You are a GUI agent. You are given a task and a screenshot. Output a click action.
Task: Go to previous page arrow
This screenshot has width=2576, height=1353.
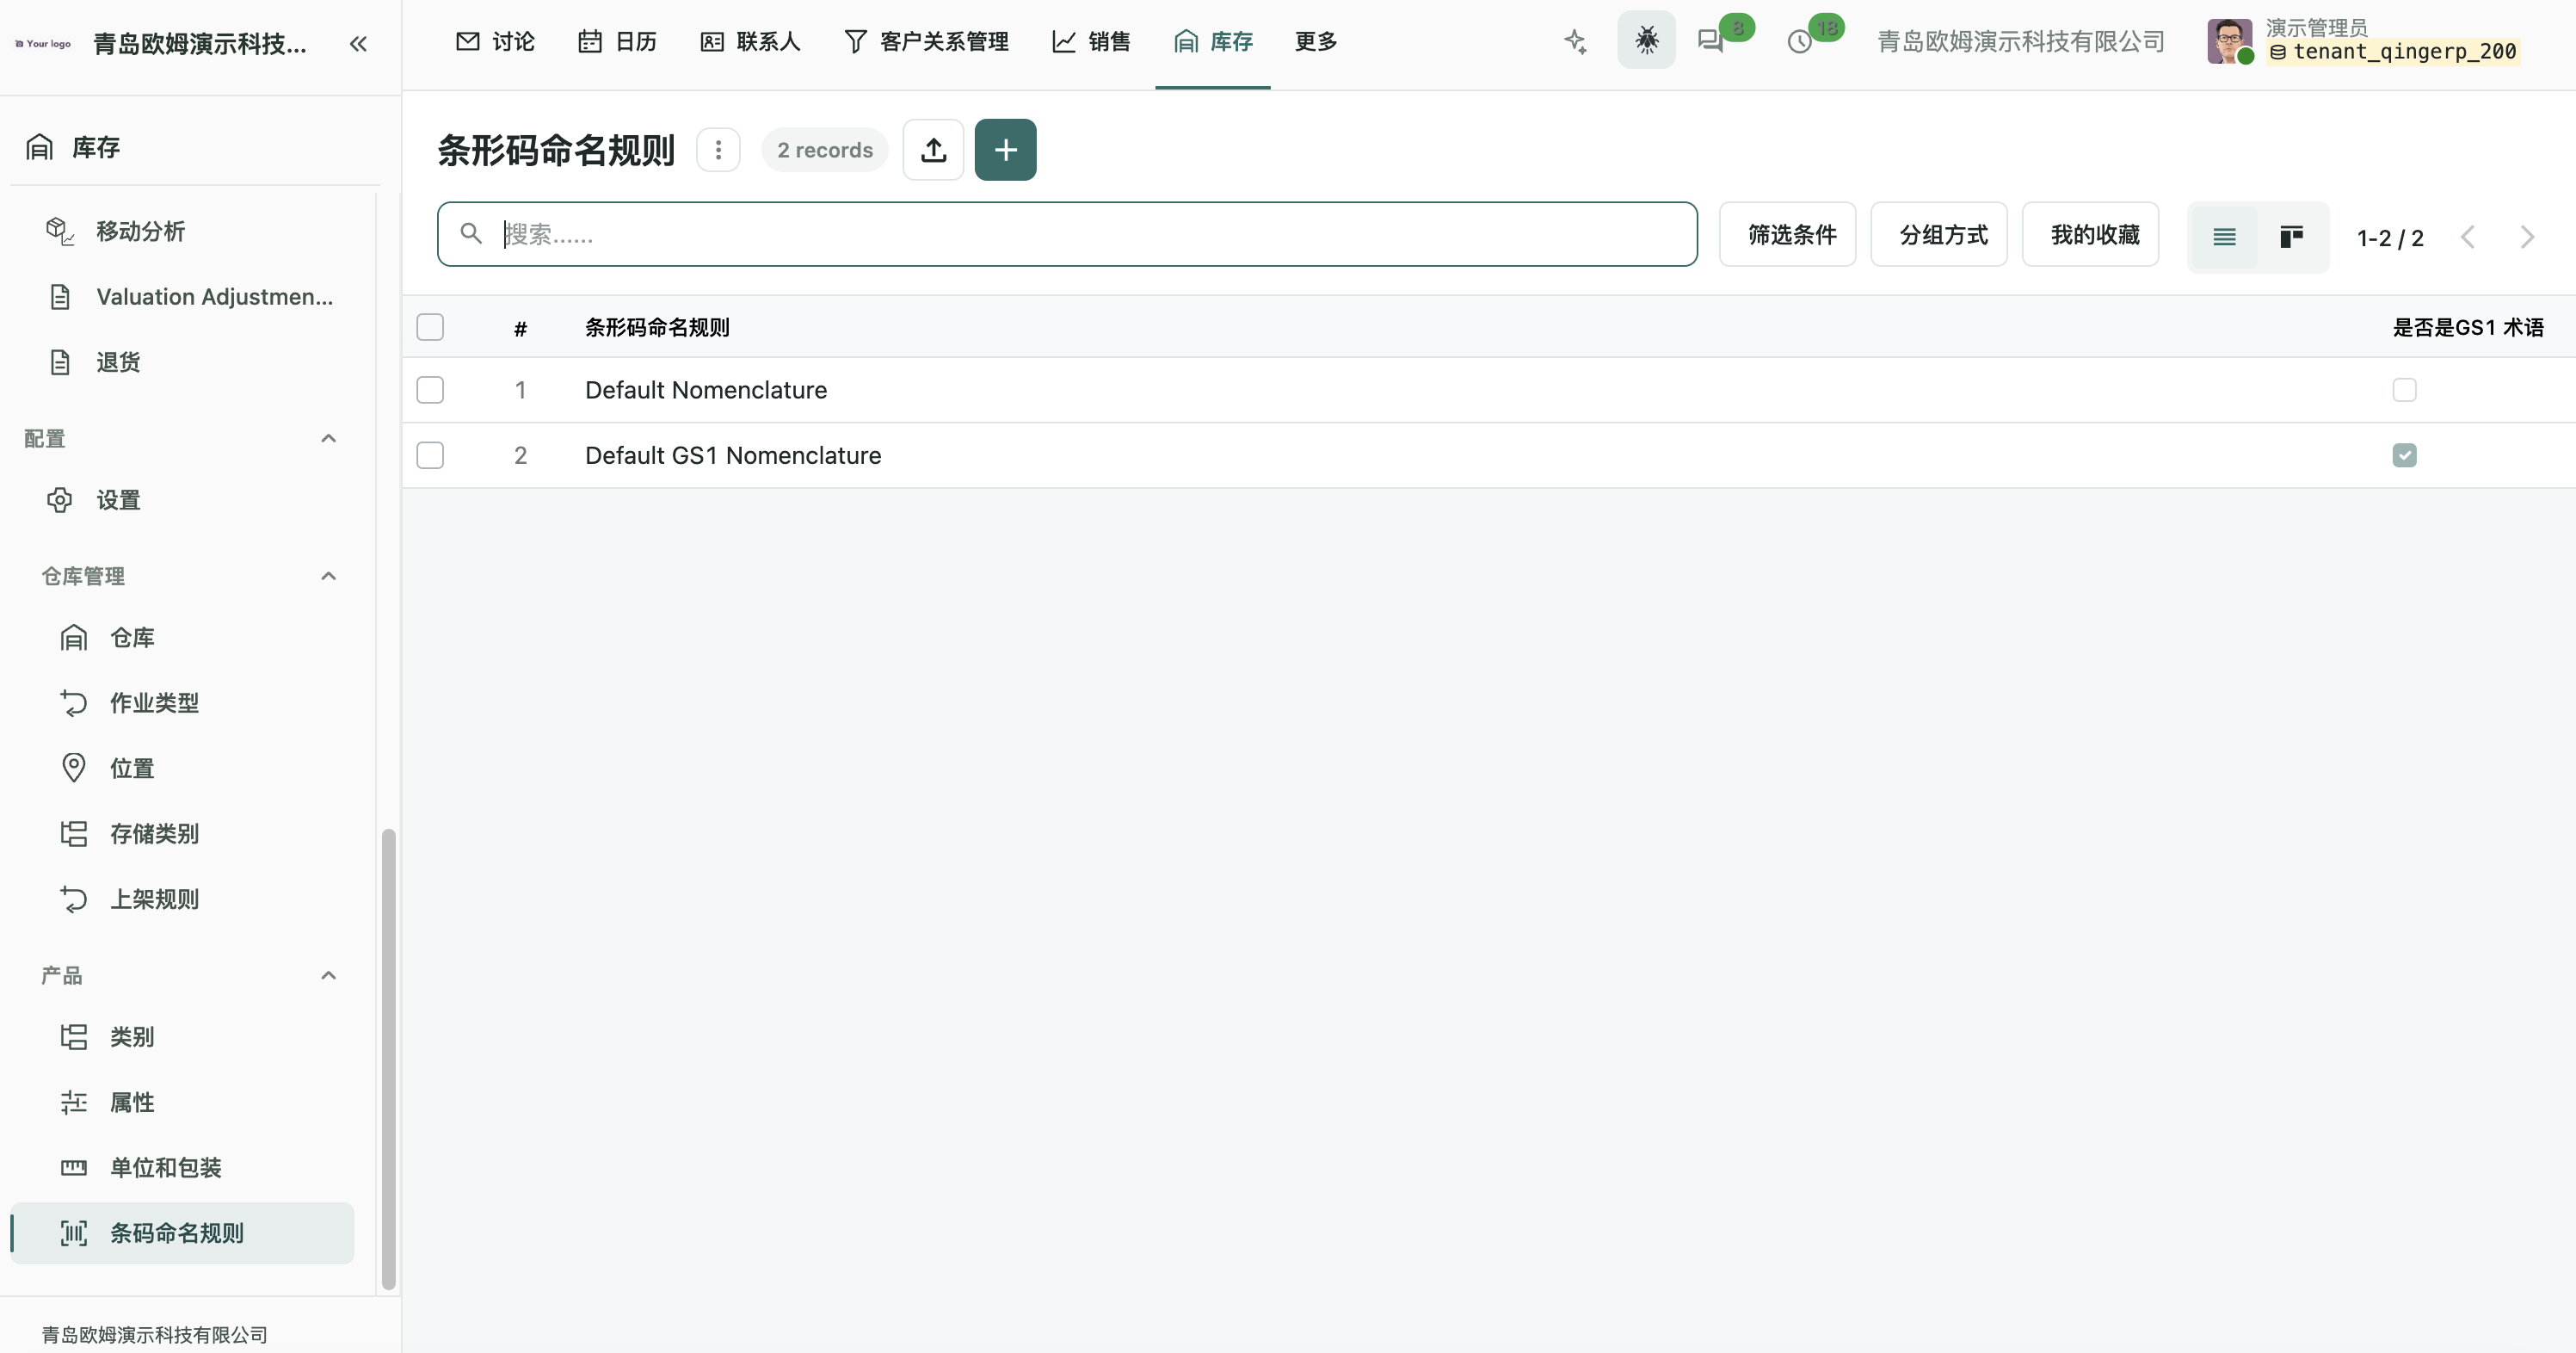click(x=2467, y=237)
